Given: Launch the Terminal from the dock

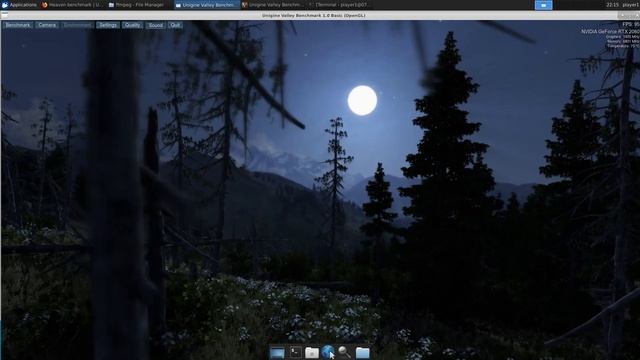Looking at the screenshot, I should pos(296,352).
